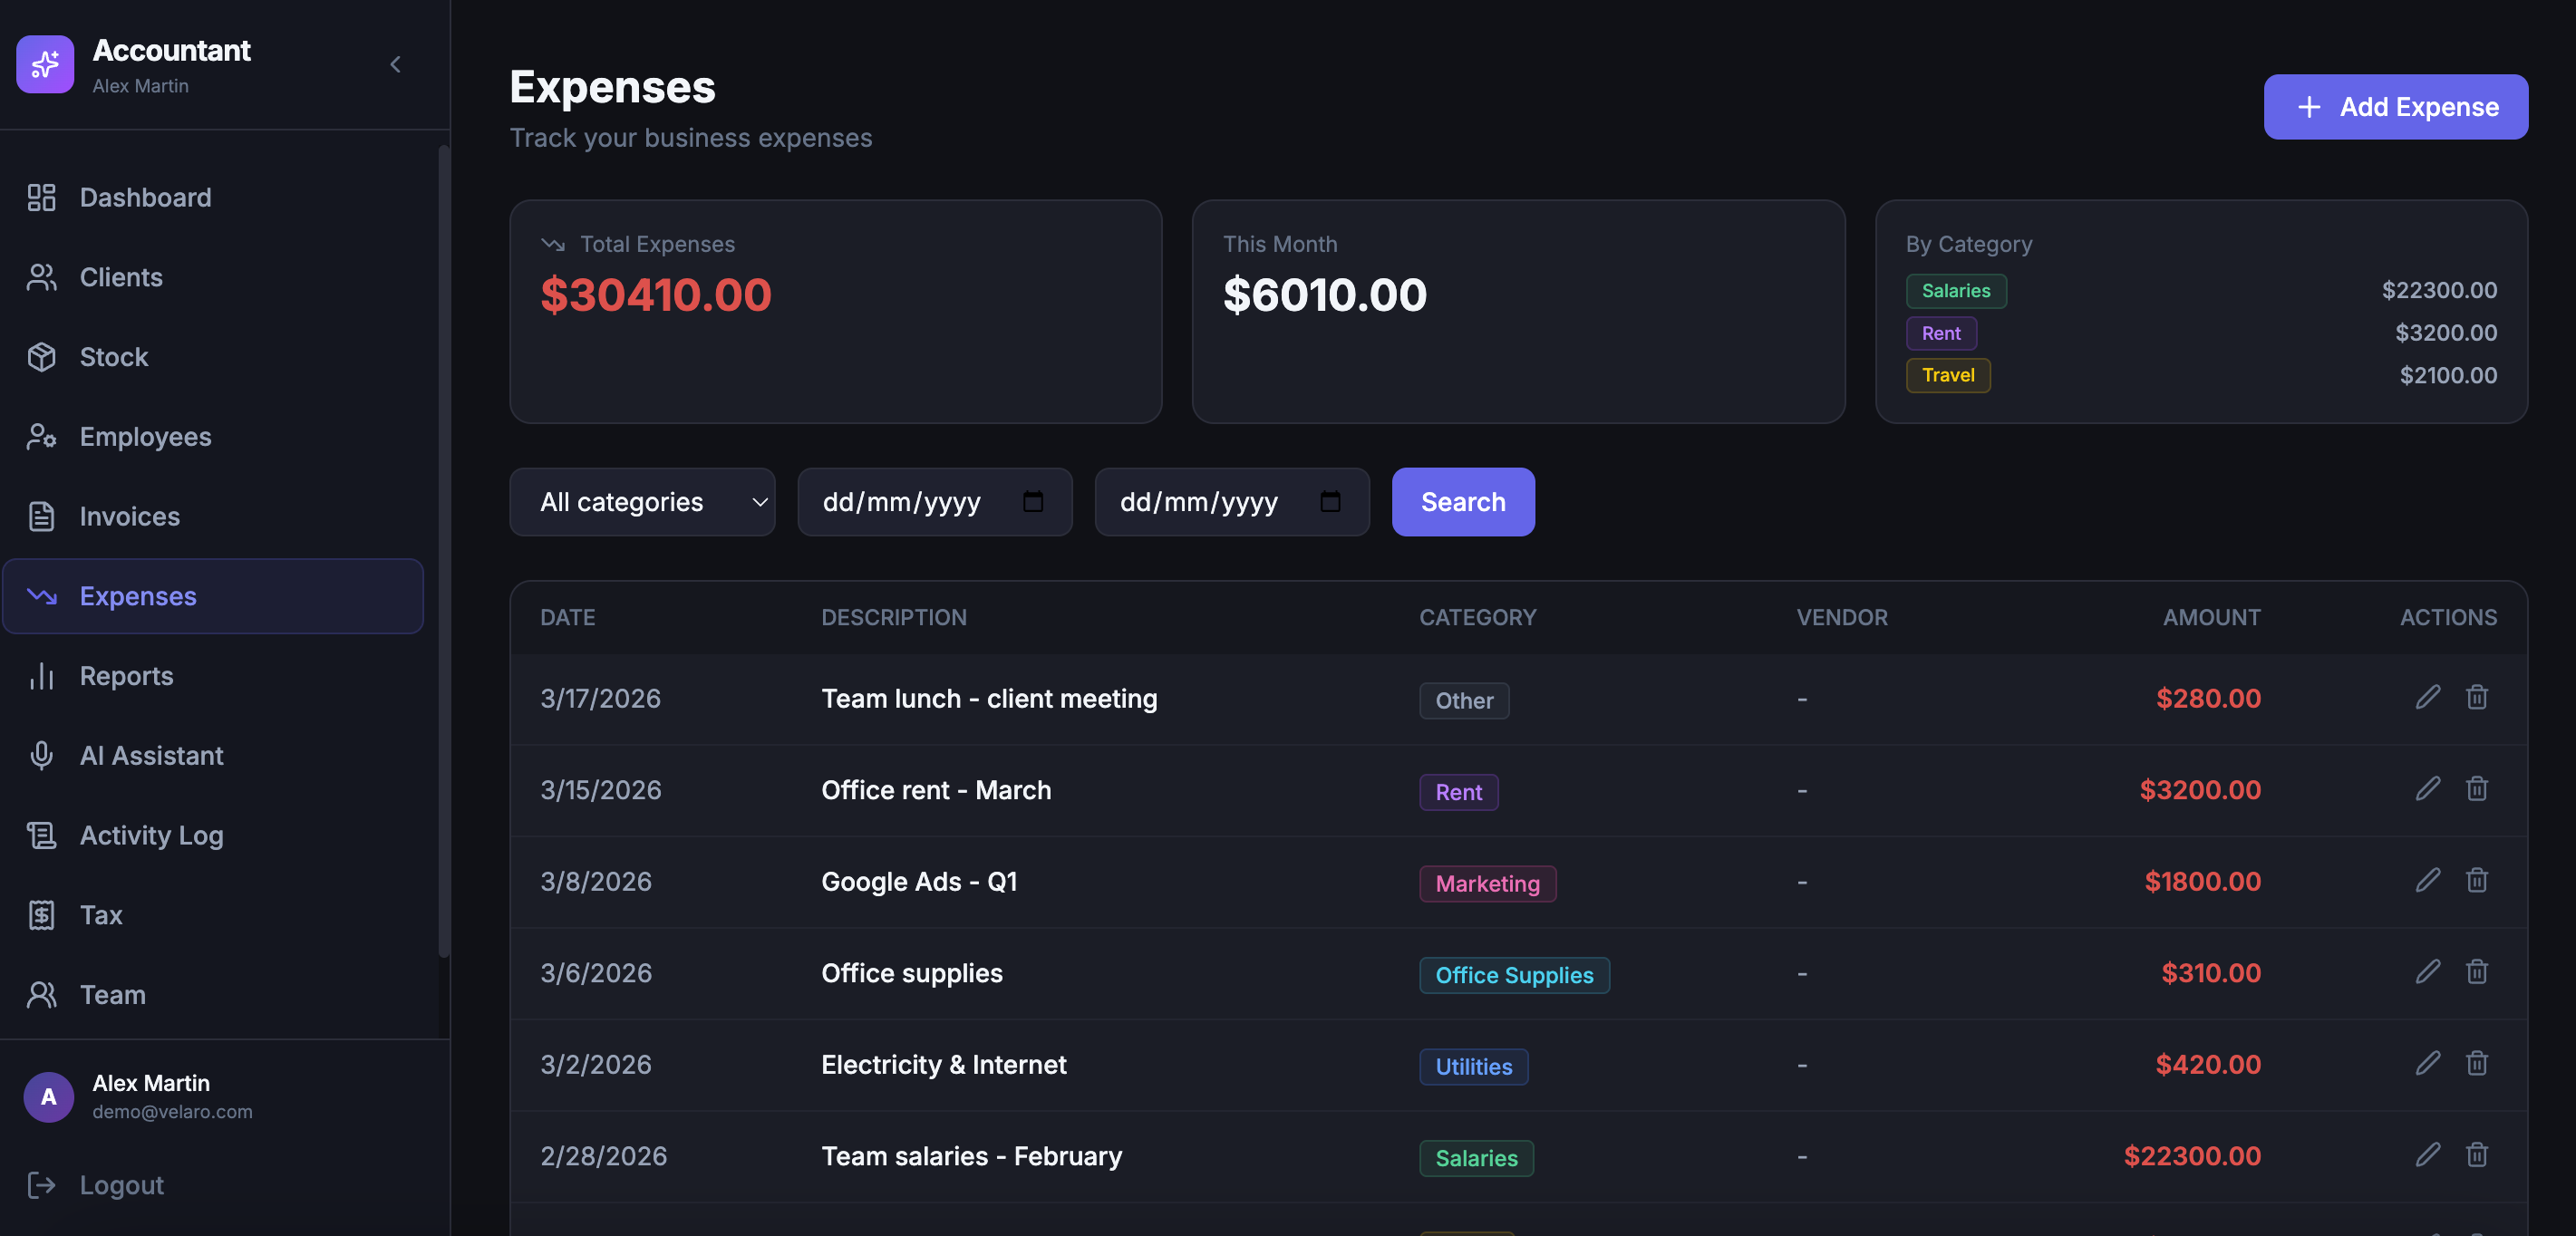
Task: Navigate to AI Assistant
Action: tap(151, 755)
